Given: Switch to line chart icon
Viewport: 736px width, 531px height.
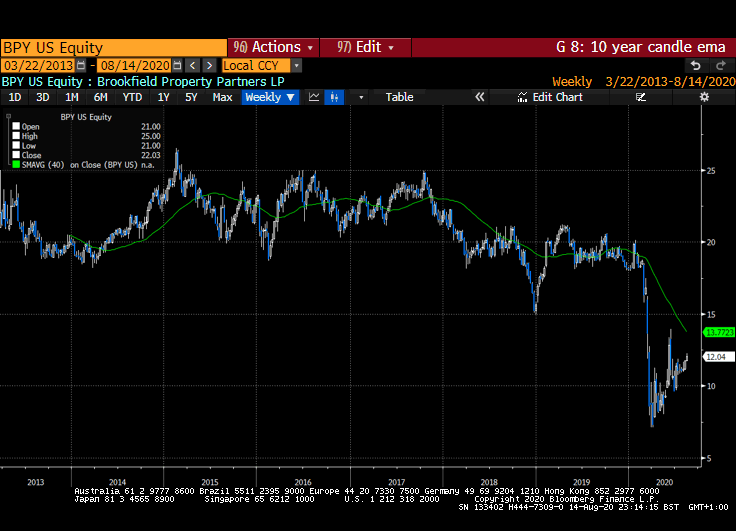Looking at the screenshot, I should 314,97.
